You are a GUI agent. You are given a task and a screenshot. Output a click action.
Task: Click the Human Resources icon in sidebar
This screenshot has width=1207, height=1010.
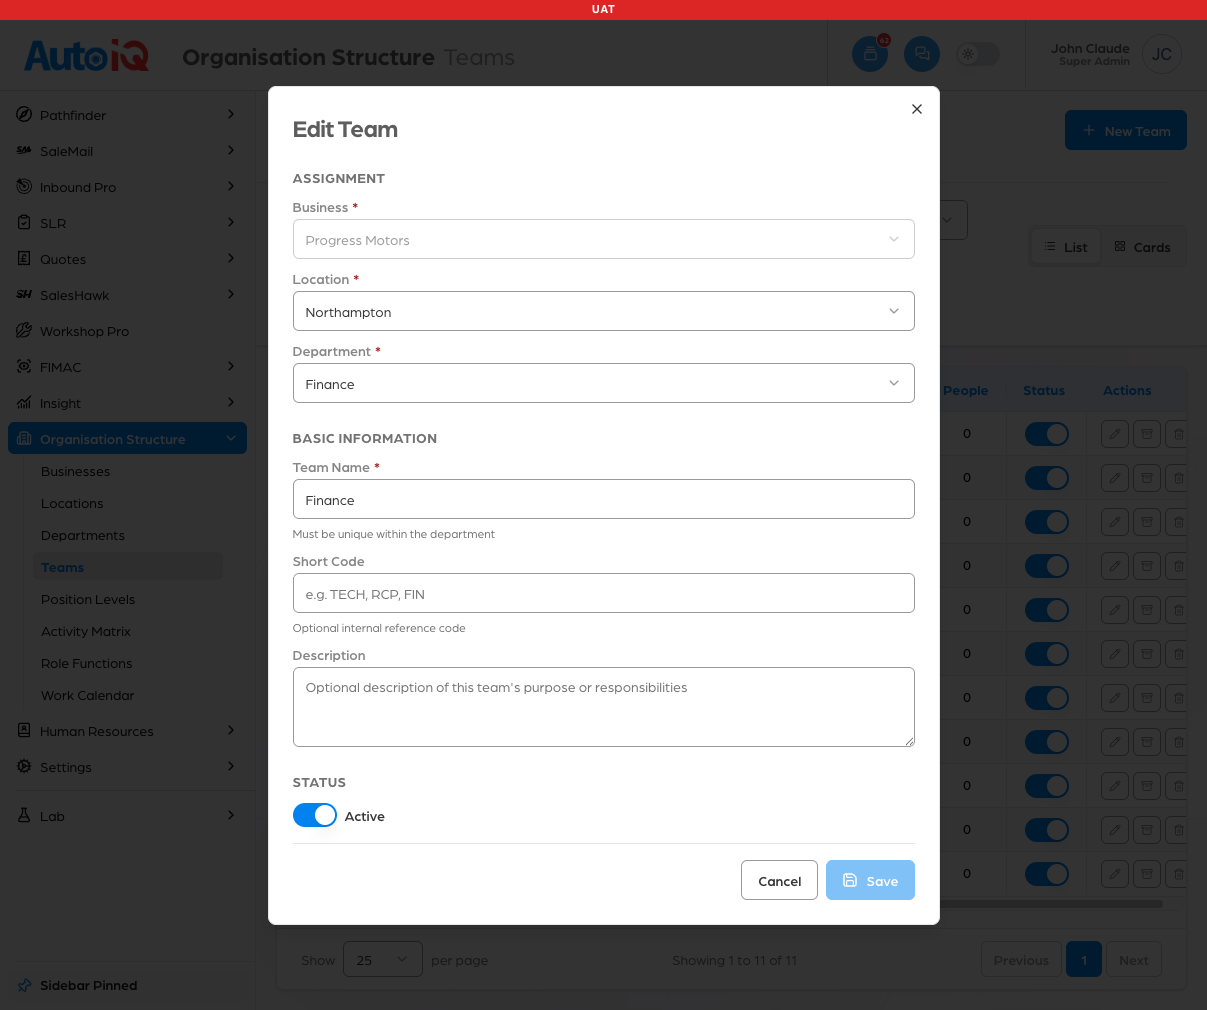(x=24, y=731)
